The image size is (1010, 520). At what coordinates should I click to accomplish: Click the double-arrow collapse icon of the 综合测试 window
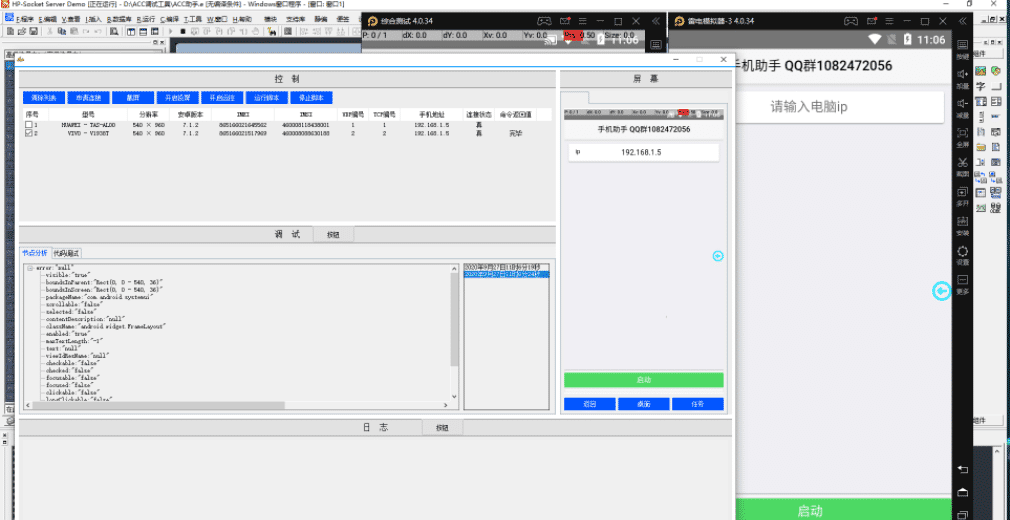tap(656, 21)
